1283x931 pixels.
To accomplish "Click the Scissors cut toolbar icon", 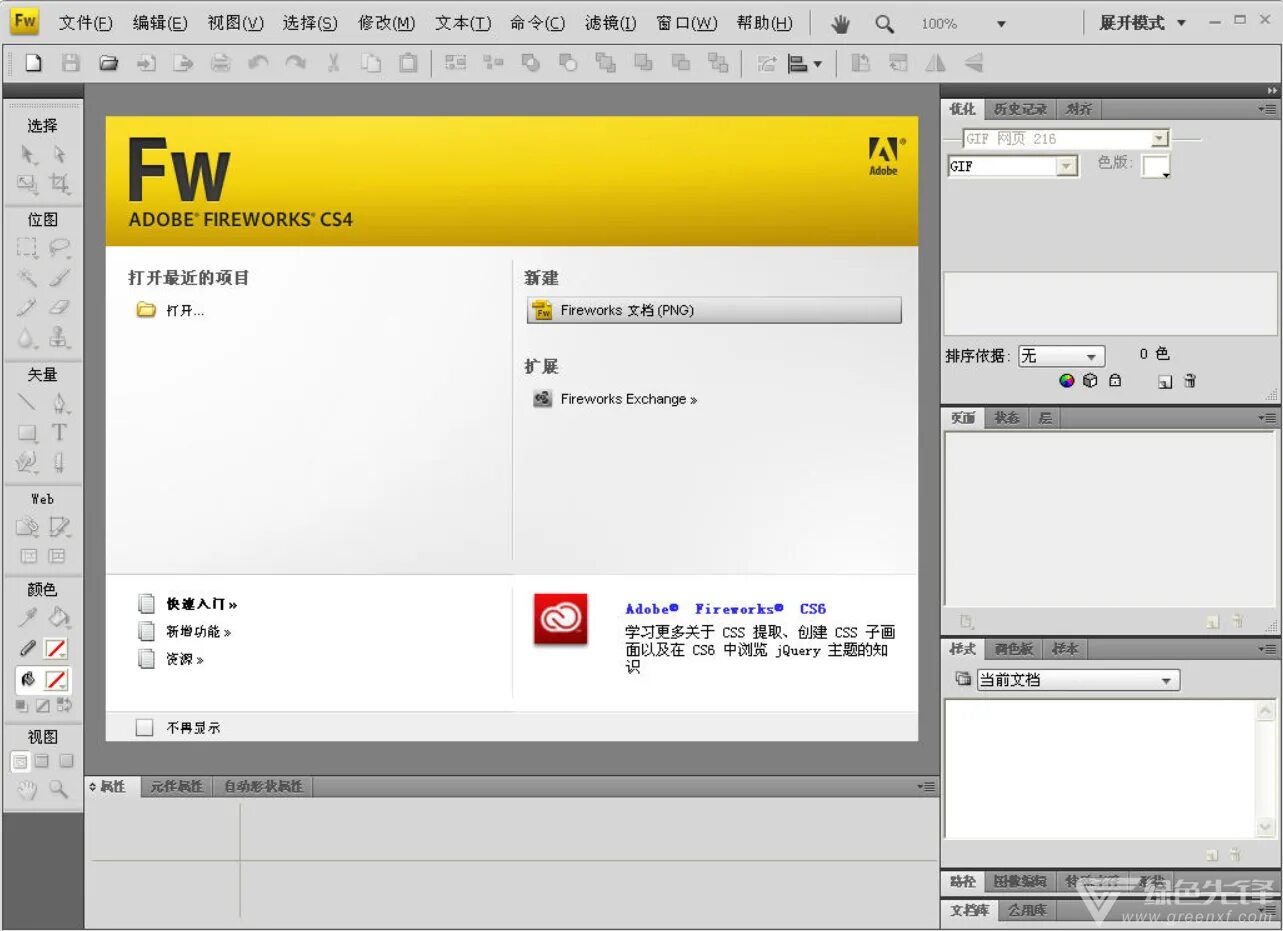I will (333, 63).
